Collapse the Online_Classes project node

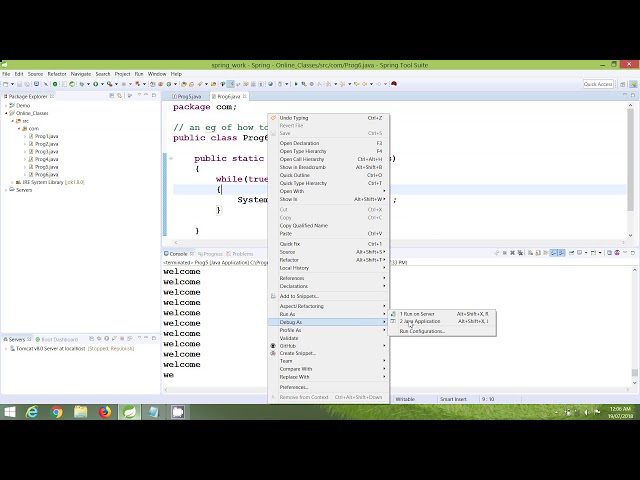(x=6, y=113)
